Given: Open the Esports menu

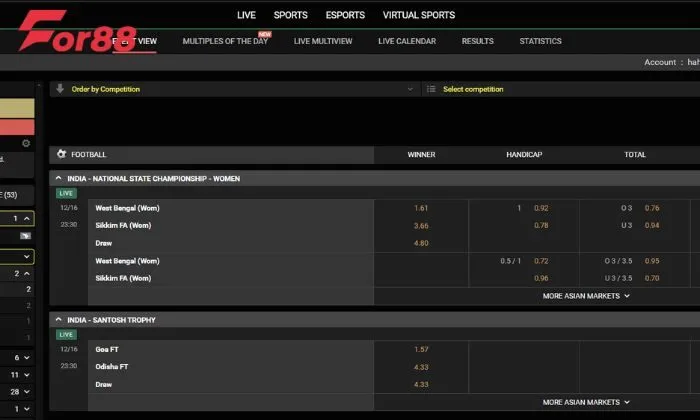Looking at the screenshot, I should click(345, 15).
